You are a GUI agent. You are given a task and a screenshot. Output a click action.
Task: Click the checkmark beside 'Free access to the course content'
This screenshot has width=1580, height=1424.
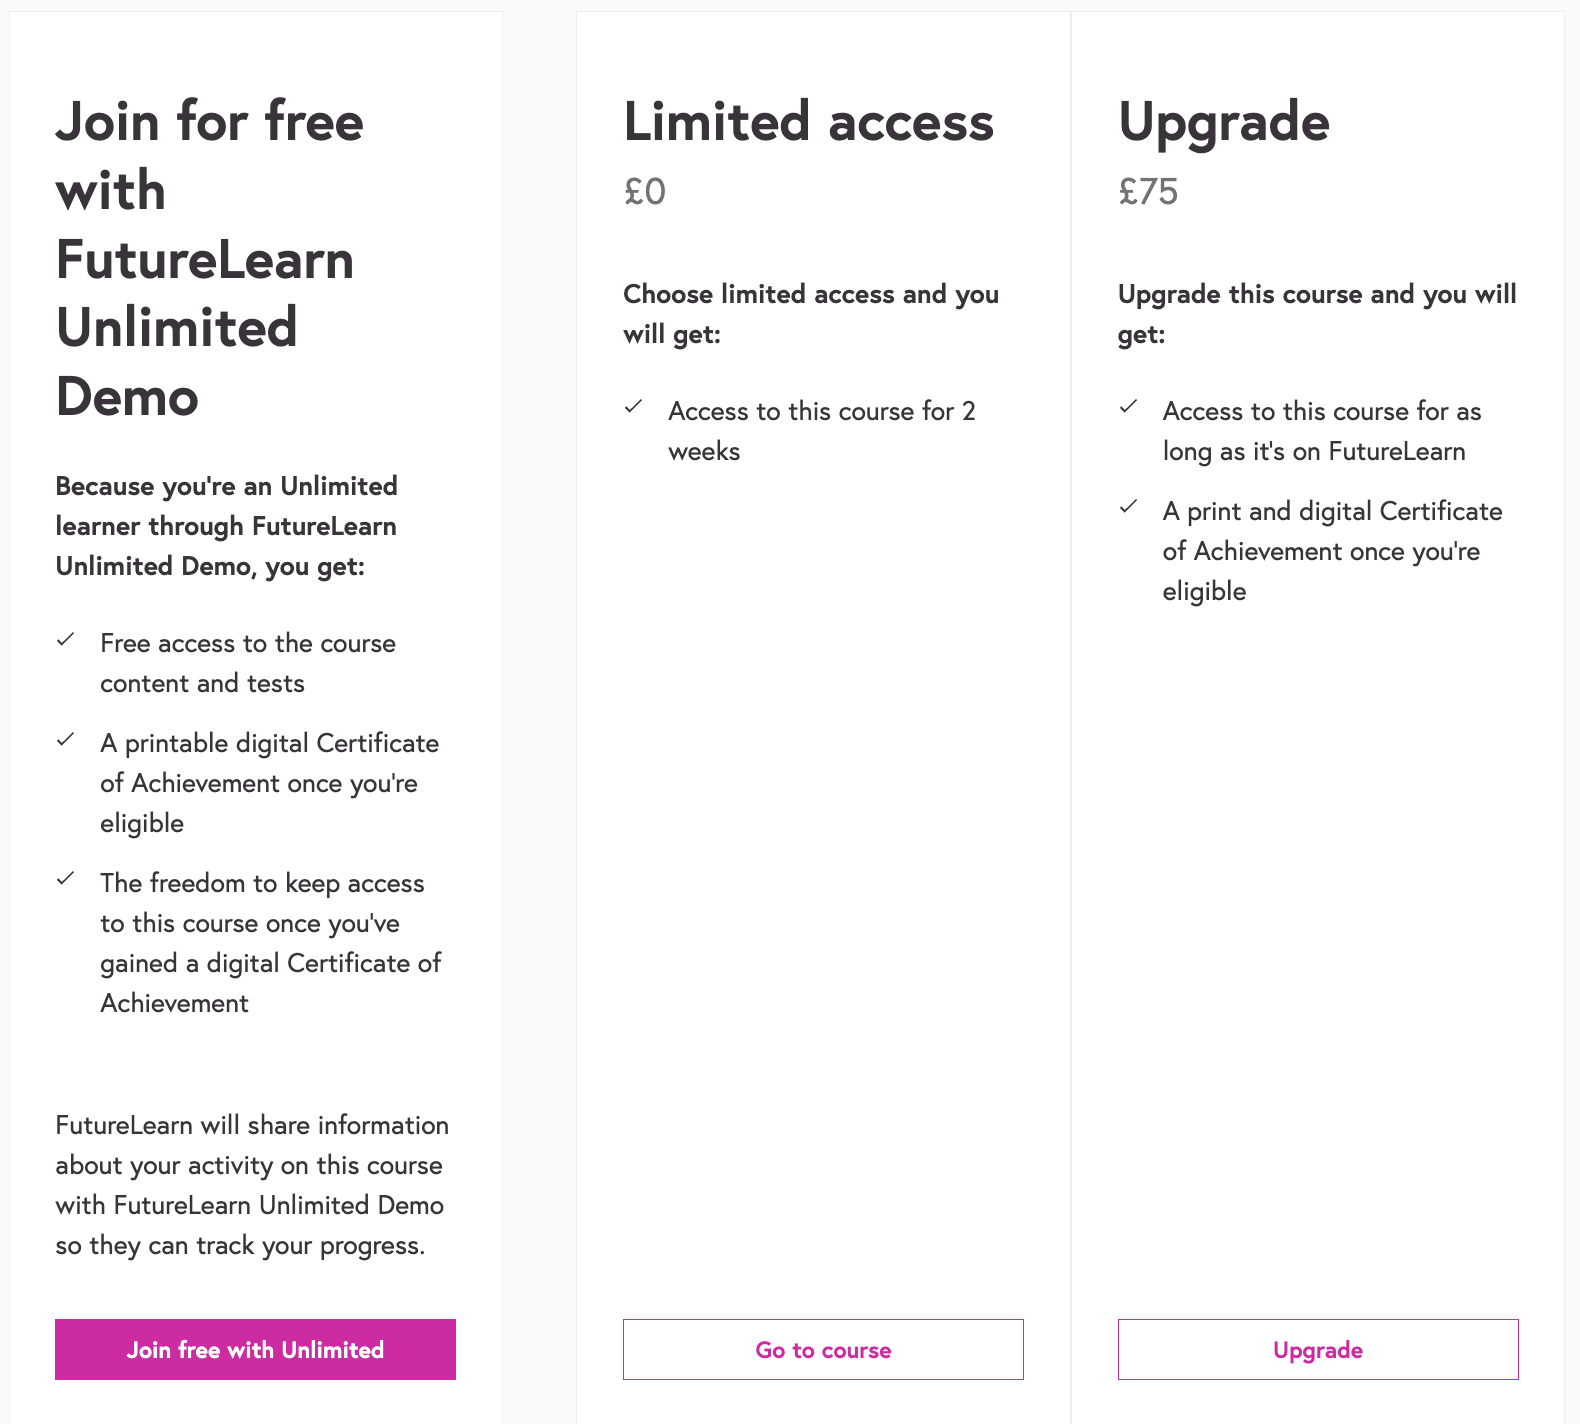click(67, 640)
